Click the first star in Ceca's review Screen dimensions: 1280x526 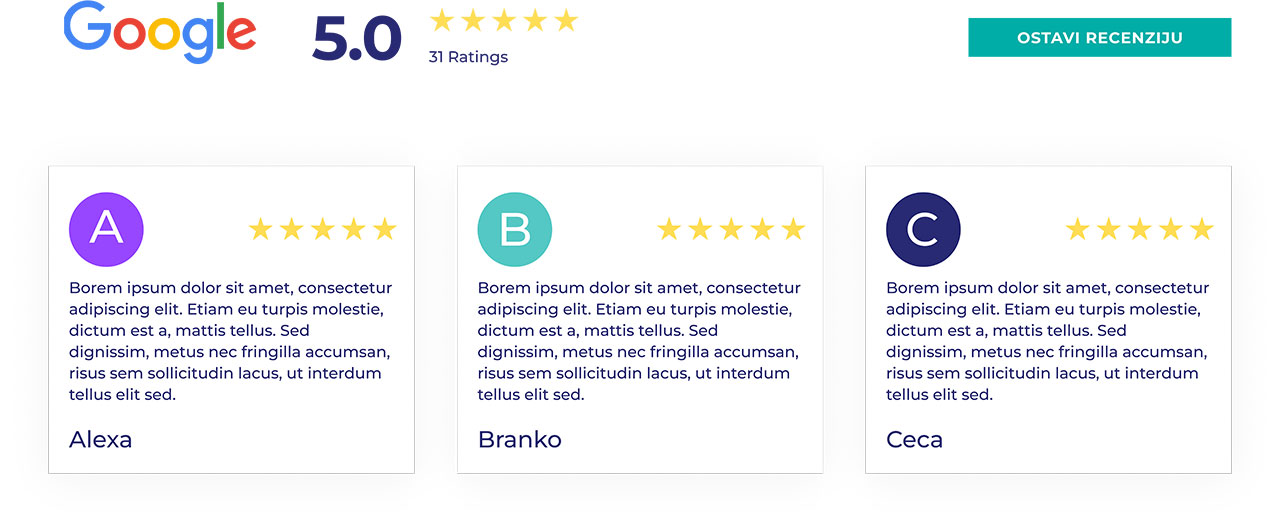pos(1077,230)
